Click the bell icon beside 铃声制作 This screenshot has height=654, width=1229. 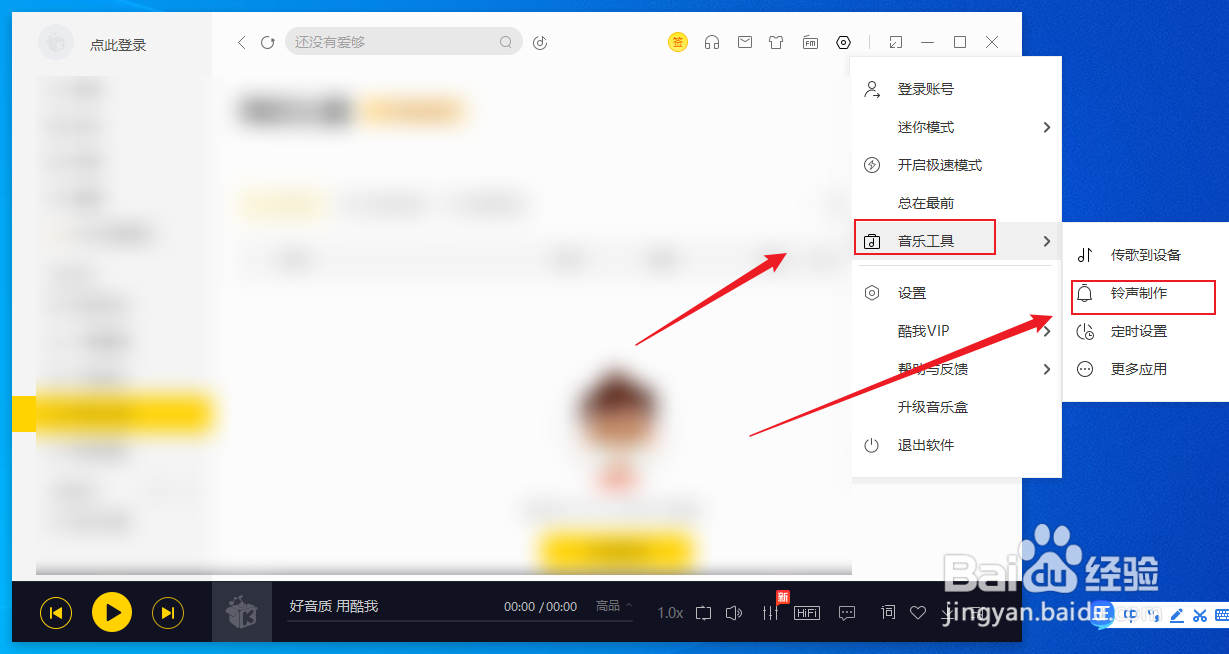point(1085,294)
